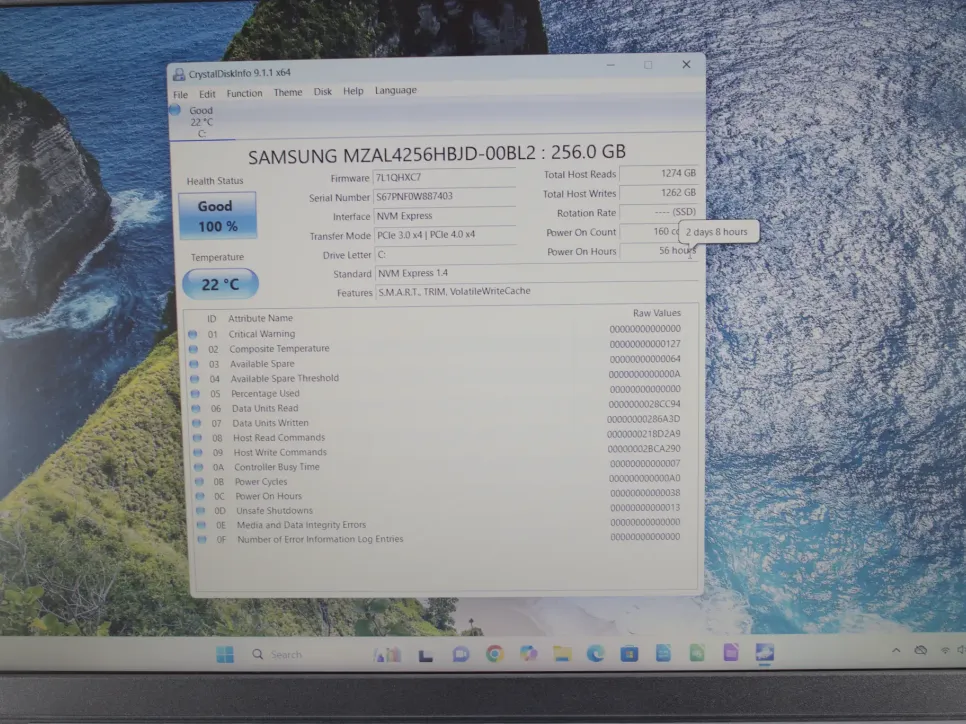
Task: Select the Host Read Commands attribute name
Action: tap(279, 437)
